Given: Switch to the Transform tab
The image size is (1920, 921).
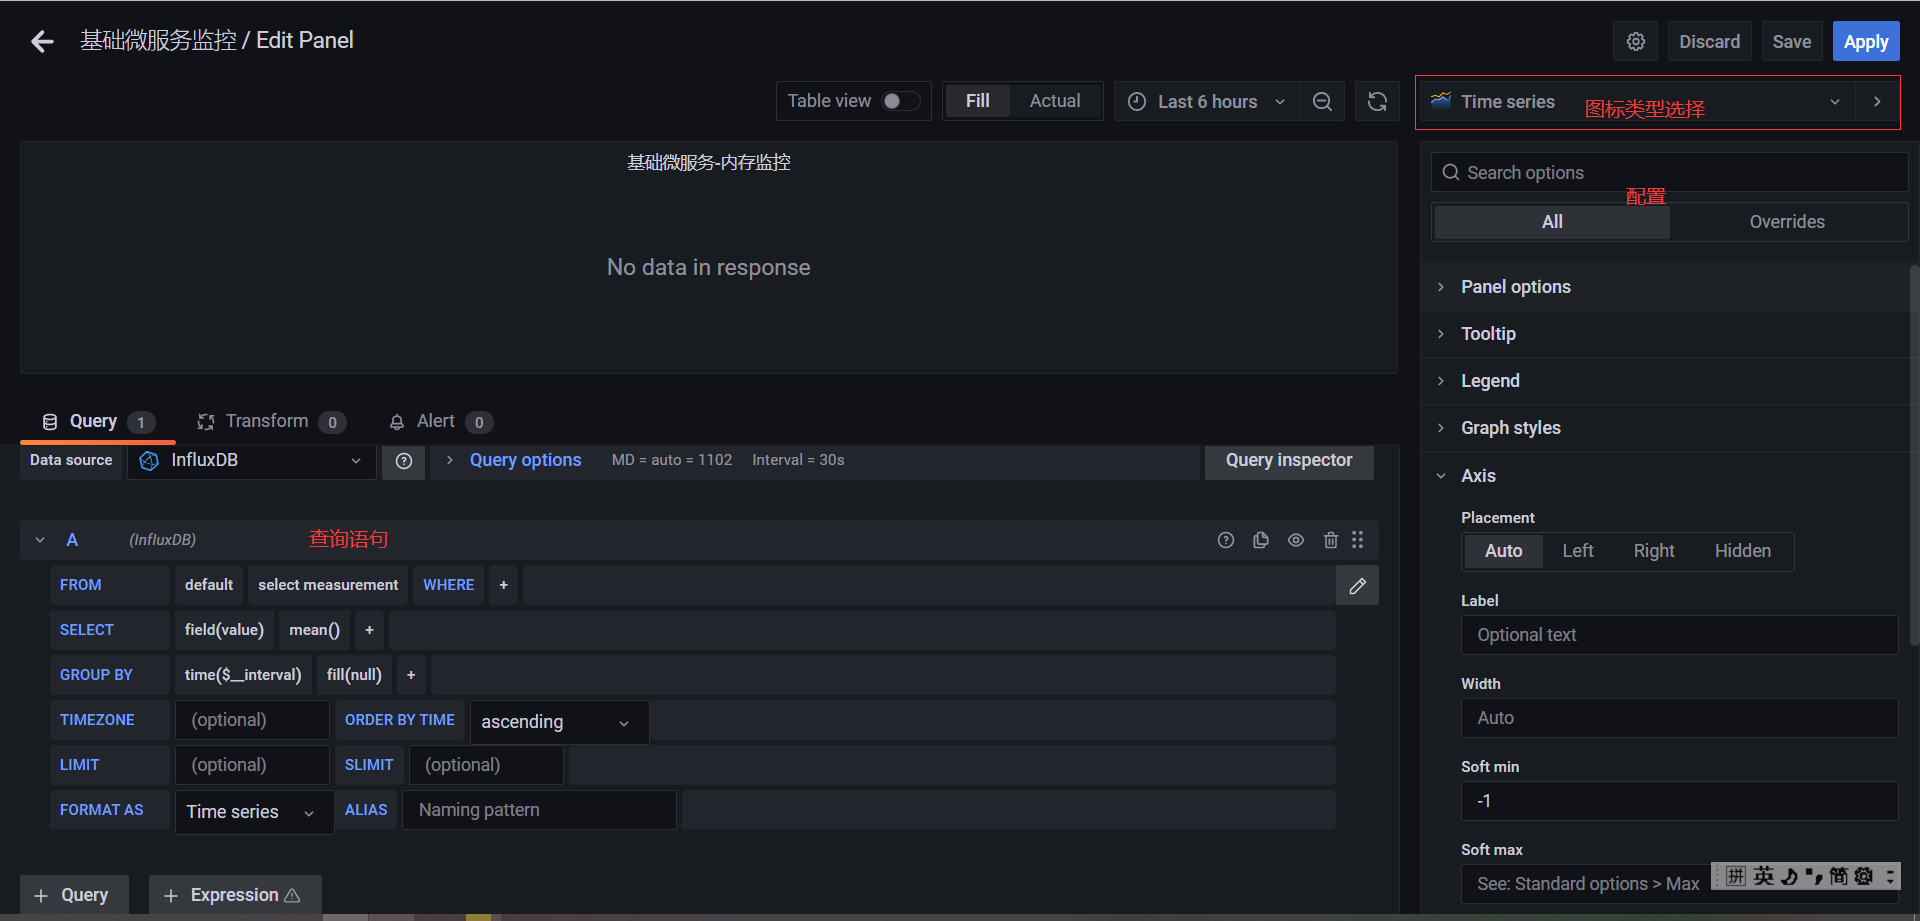Looking at the screenshot, I should click(x=271, y=422).
